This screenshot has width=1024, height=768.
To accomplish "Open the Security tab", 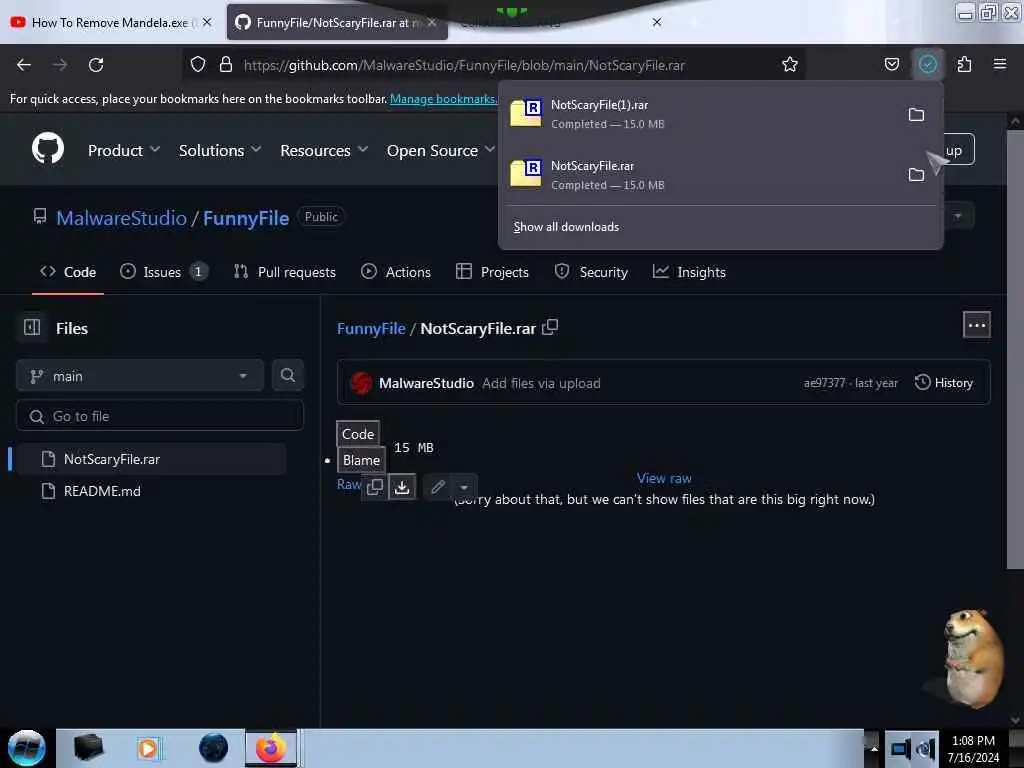I will coord(591,272).
